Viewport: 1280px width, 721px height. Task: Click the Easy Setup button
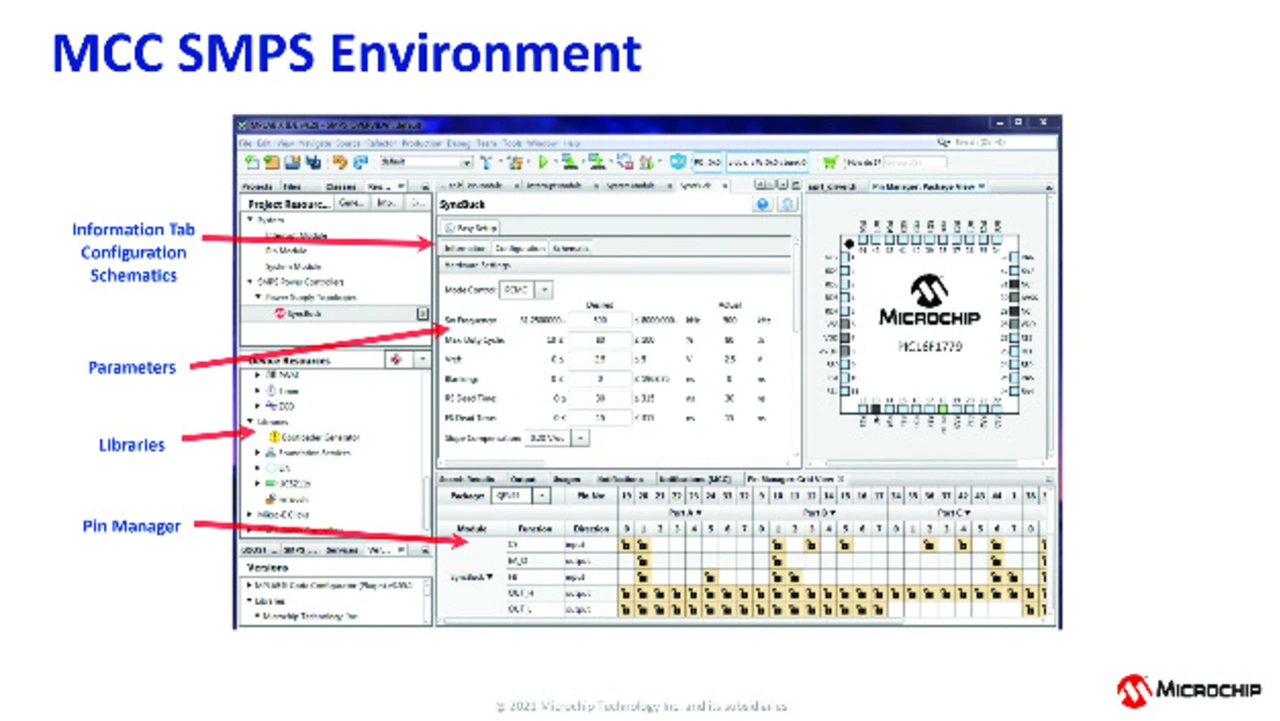coord(470,228)
